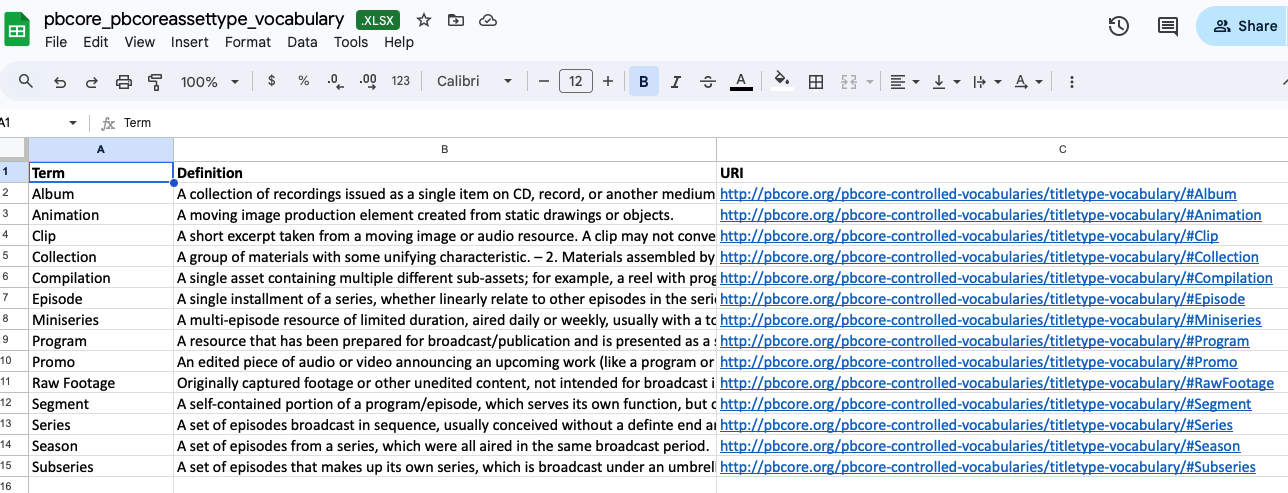
Task: Open the Insert menu
Action: click(x=189, y=42)
